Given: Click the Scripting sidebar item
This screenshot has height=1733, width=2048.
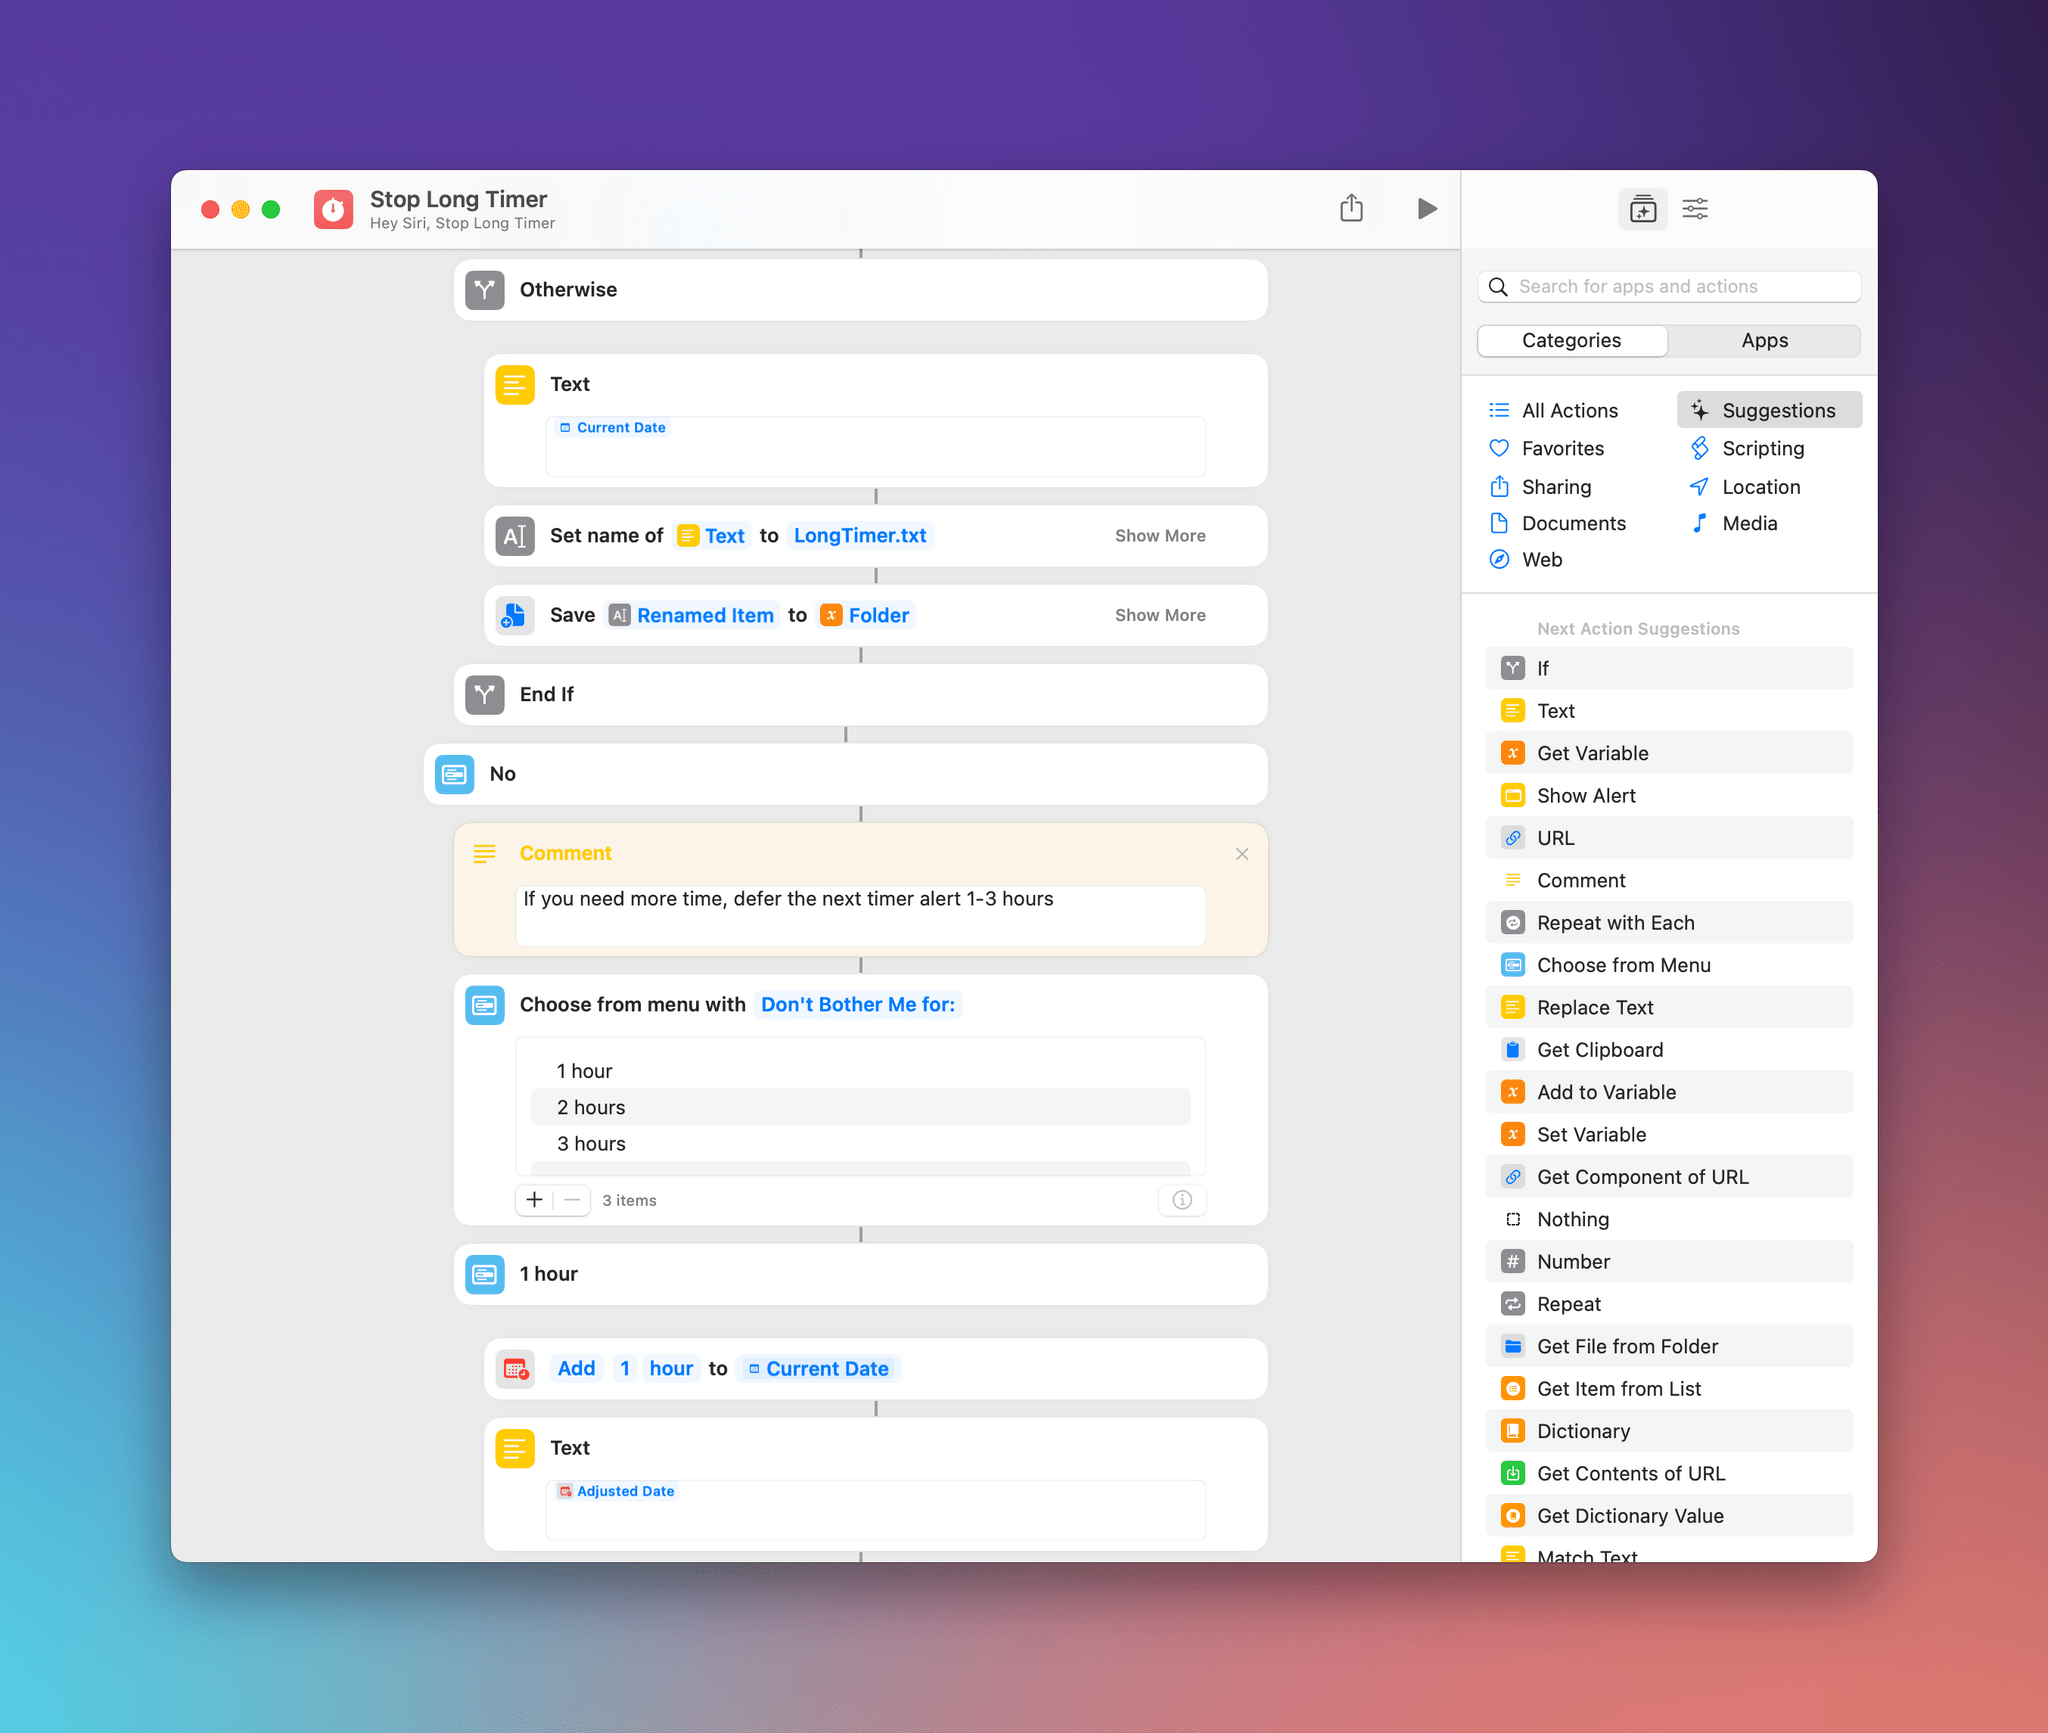Looking at the screenshot, I should 1761,447.
